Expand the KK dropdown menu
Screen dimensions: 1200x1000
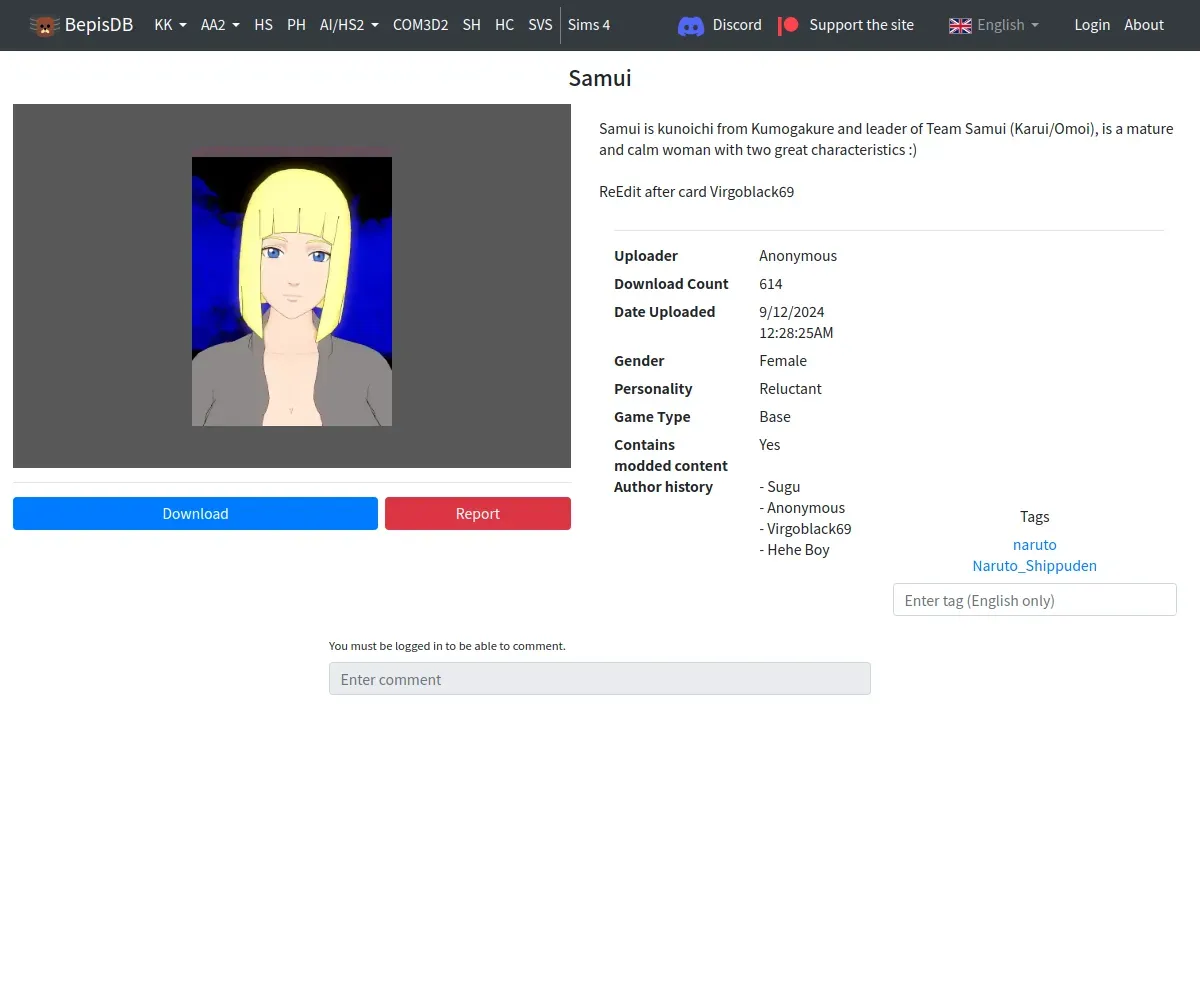pyautogui.click(x=170, y=25)
